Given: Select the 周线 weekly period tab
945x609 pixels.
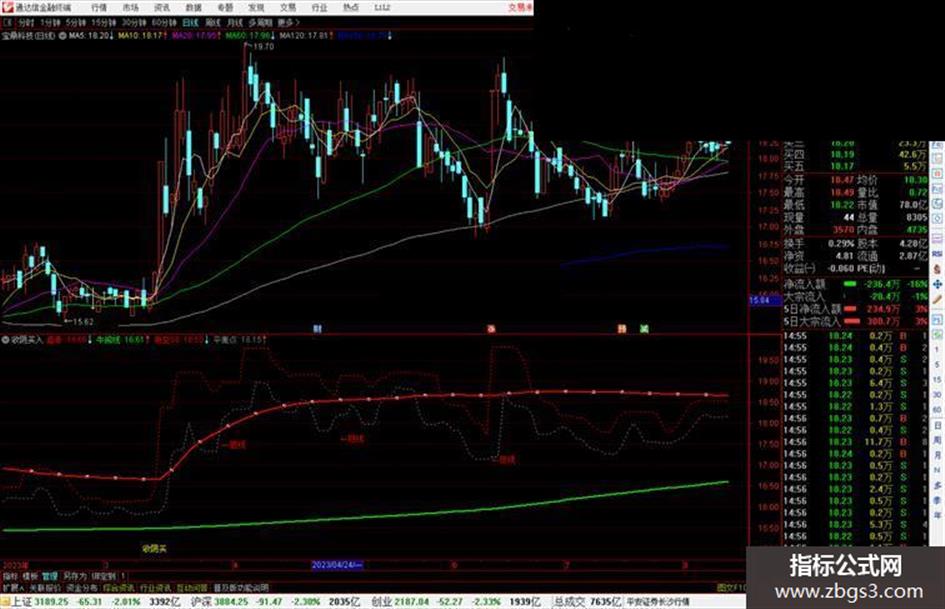Looking at the screenshot, I should (x=213, y=22).
